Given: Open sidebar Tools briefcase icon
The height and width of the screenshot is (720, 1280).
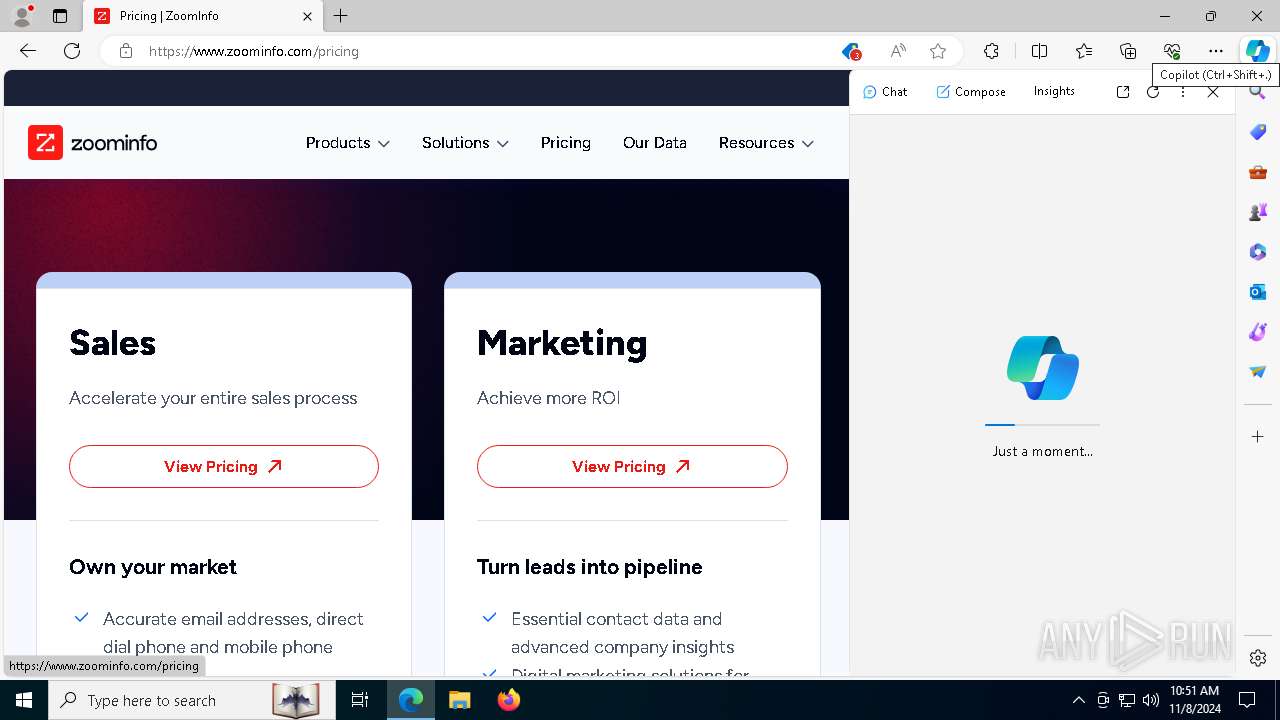Looking at the screenshot, I should (x=1258, y=172).
